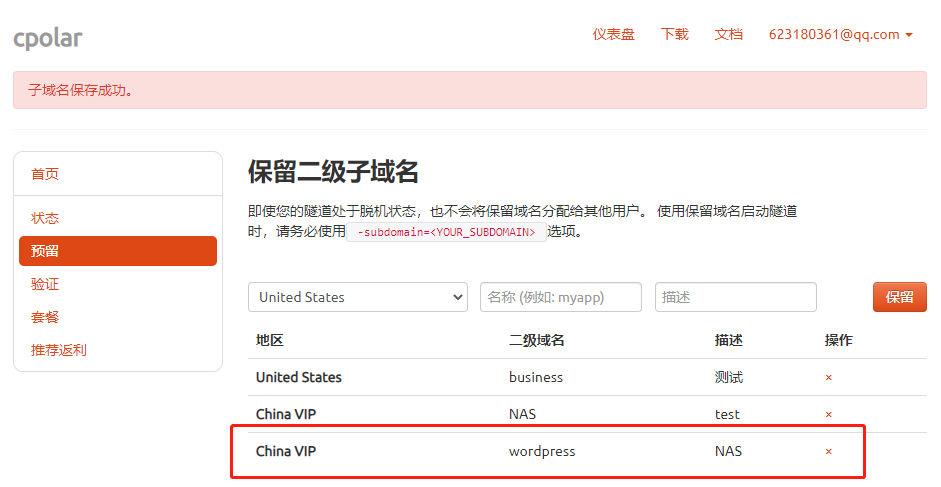Click the -subdomain=<YOUR_SUBDOMAIN> code snippet
This screenshot has width=941, height=487.
[446, 232]
